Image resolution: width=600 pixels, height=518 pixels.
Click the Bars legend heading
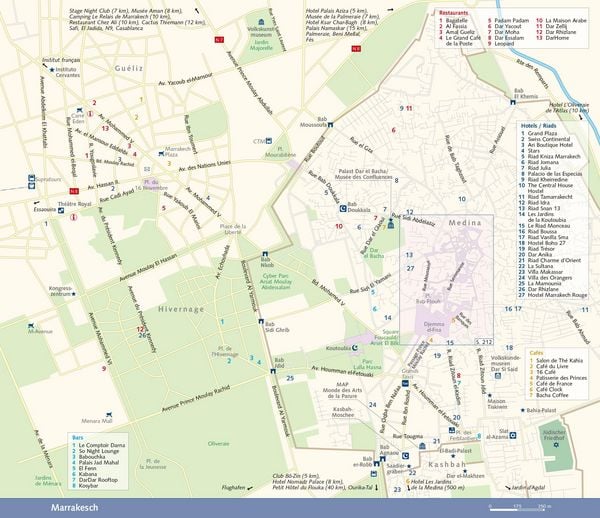78,437
